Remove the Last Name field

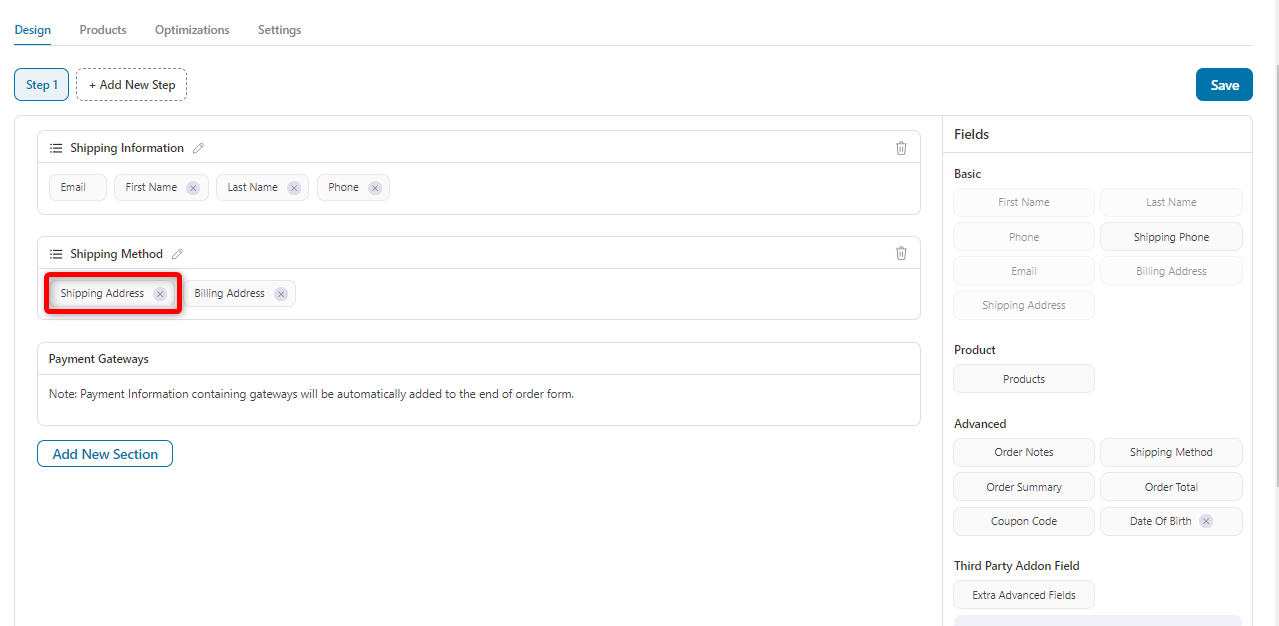[x=294, y=188]
